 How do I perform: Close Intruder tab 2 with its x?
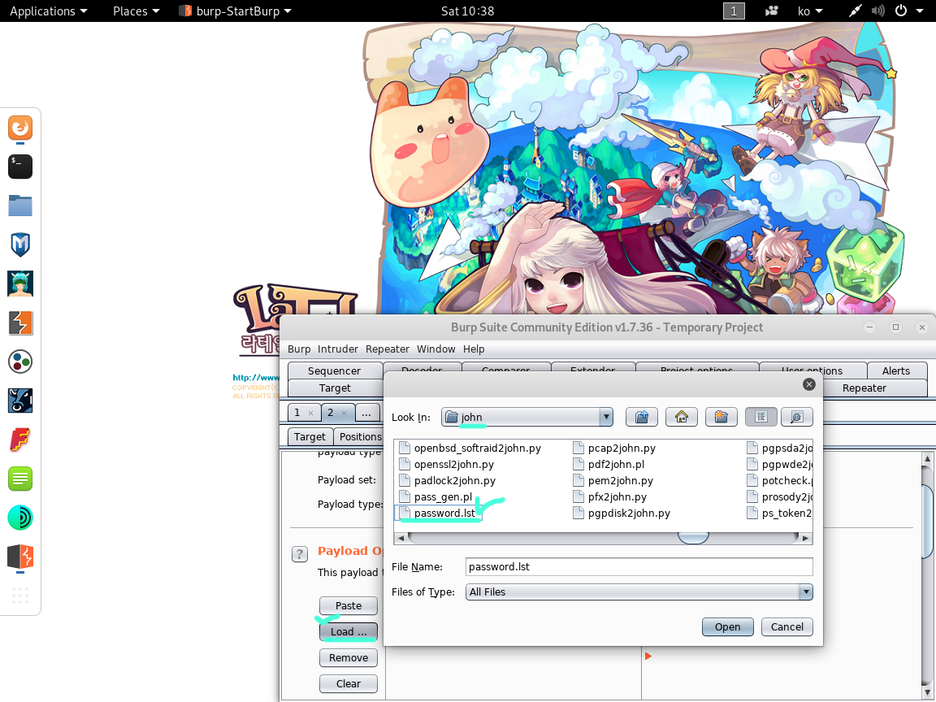pyautogui.click(x=344, y=413)
